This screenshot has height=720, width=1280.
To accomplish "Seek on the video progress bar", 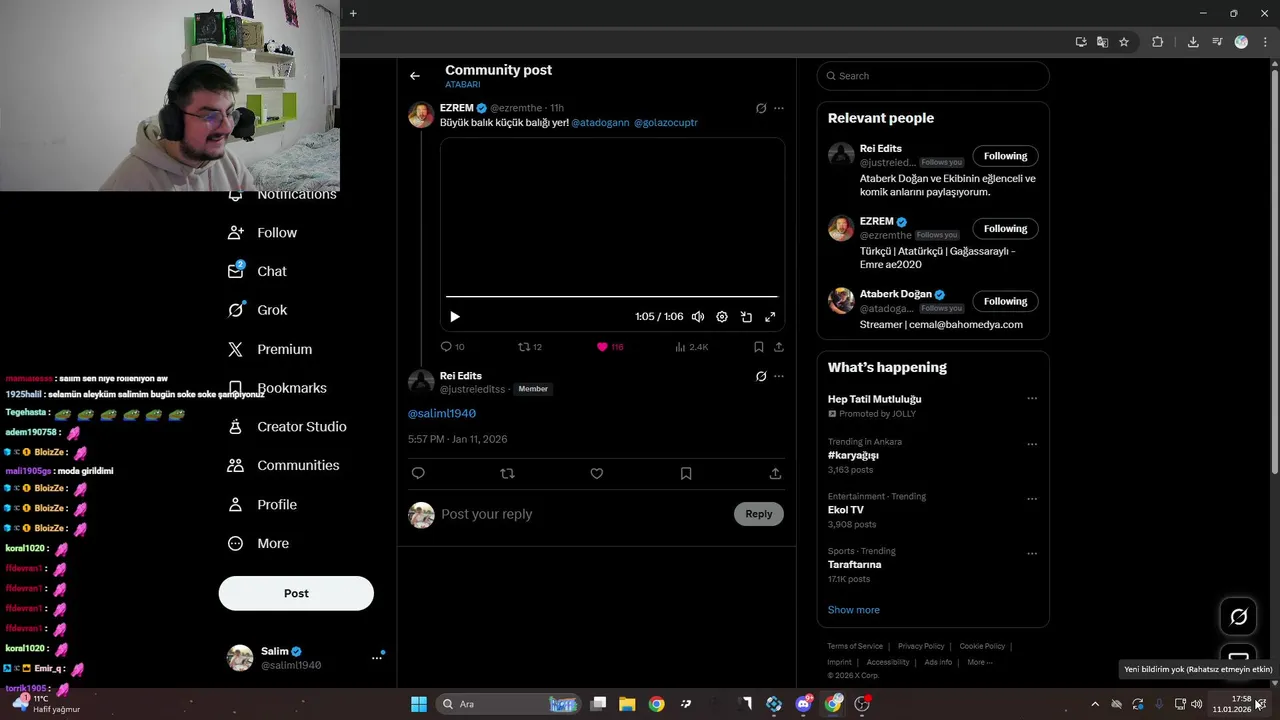I will point(612,296).
